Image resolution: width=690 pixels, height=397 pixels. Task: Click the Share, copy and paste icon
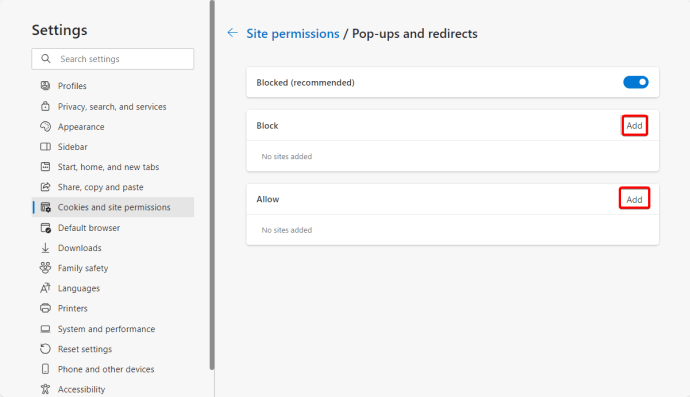point(45,187)
